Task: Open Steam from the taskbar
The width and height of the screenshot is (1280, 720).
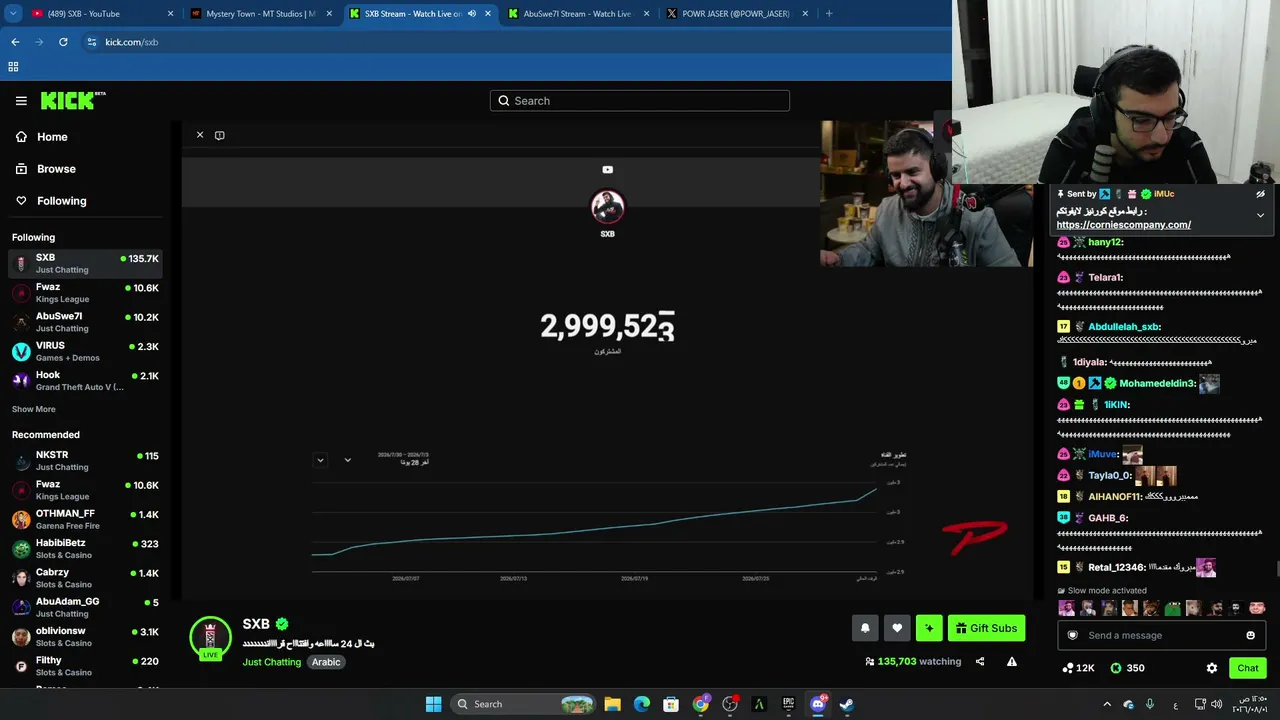Action: click(x=847, y=704)
